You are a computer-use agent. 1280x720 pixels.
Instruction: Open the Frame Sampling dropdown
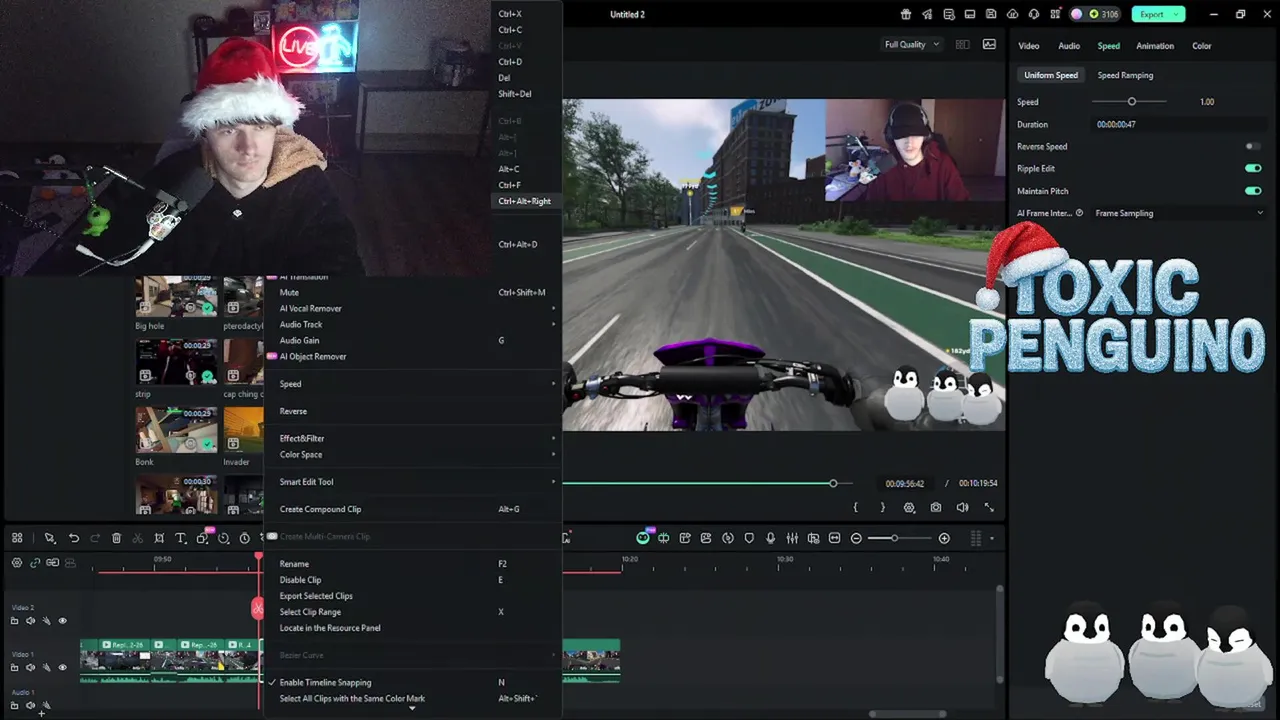click(x=1180, y=213)
